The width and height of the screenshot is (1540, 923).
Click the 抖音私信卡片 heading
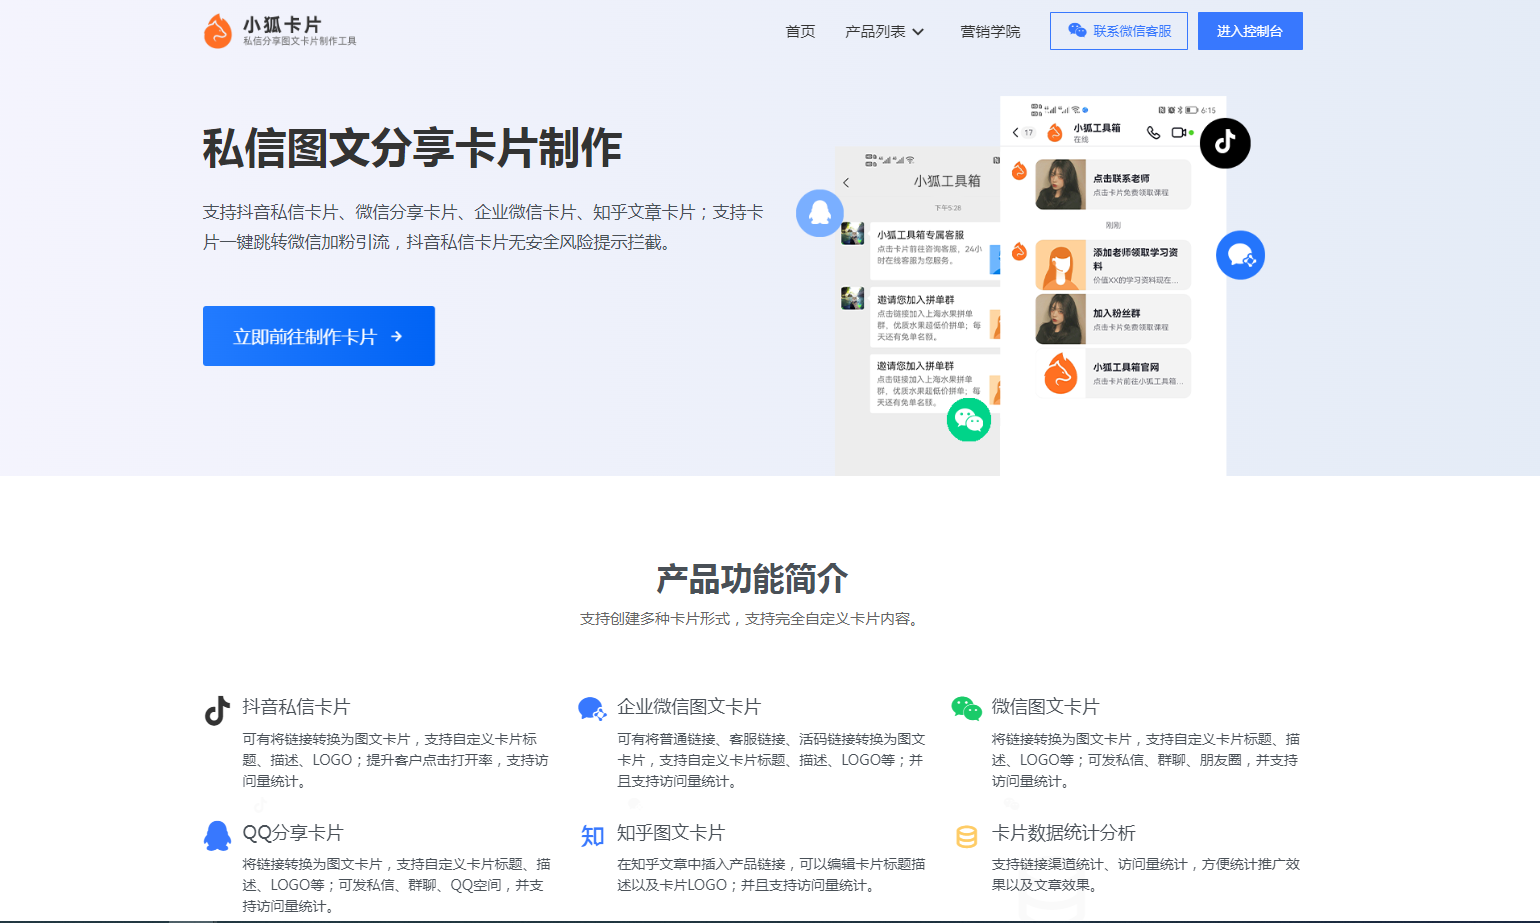[x=296, y=707]
